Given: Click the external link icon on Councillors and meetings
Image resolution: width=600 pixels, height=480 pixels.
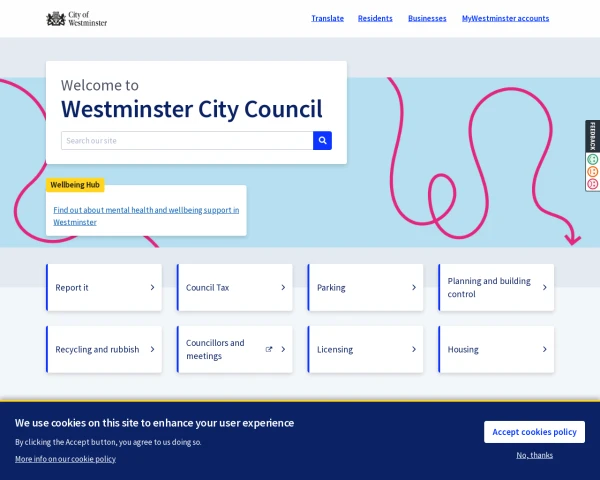Looking at the screenshot, I should tap(269, 349).
